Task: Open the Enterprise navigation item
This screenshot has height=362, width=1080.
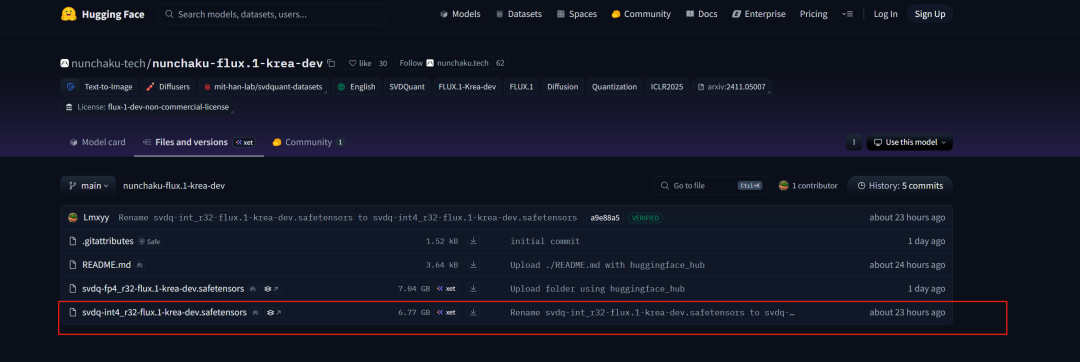Action: click(x=758, y=14)
